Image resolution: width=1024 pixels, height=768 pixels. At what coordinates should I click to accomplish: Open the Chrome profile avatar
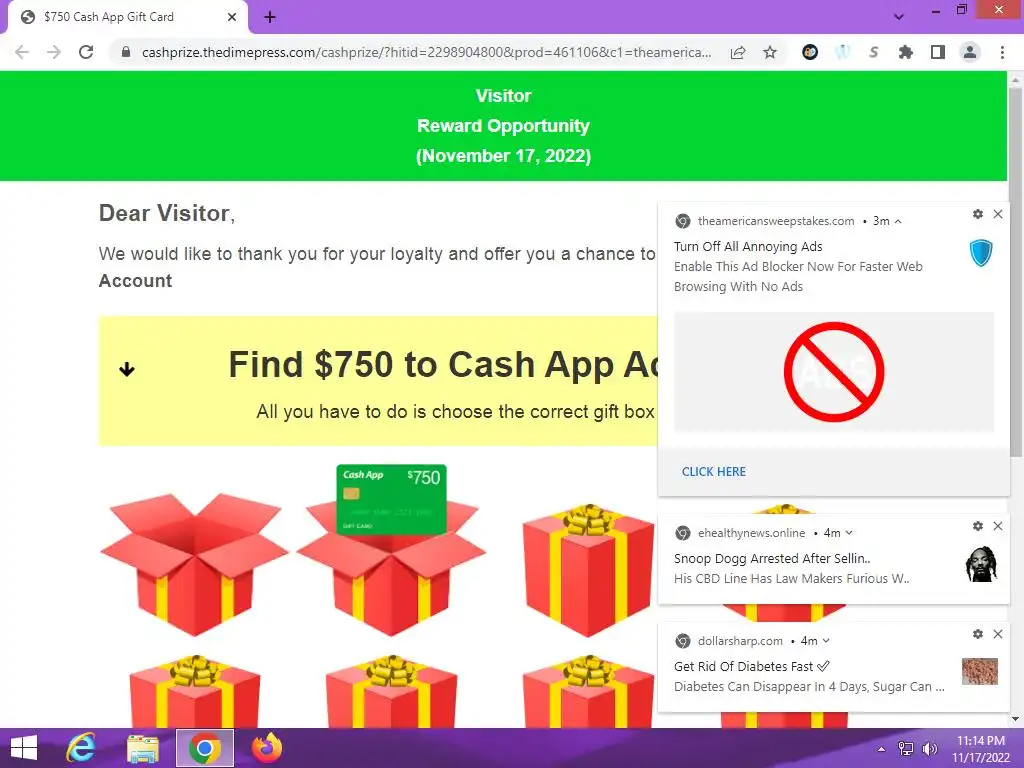tap(970, 52)
